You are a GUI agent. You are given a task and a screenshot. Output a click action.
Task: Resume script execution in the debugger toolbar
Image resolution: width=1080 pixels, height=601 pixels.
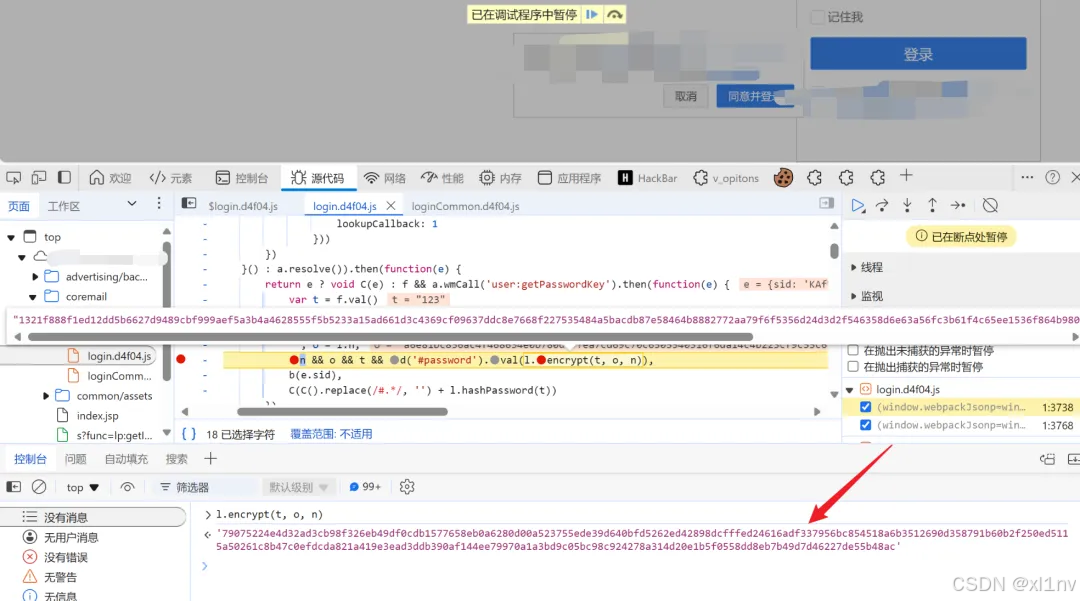point(858,205)
